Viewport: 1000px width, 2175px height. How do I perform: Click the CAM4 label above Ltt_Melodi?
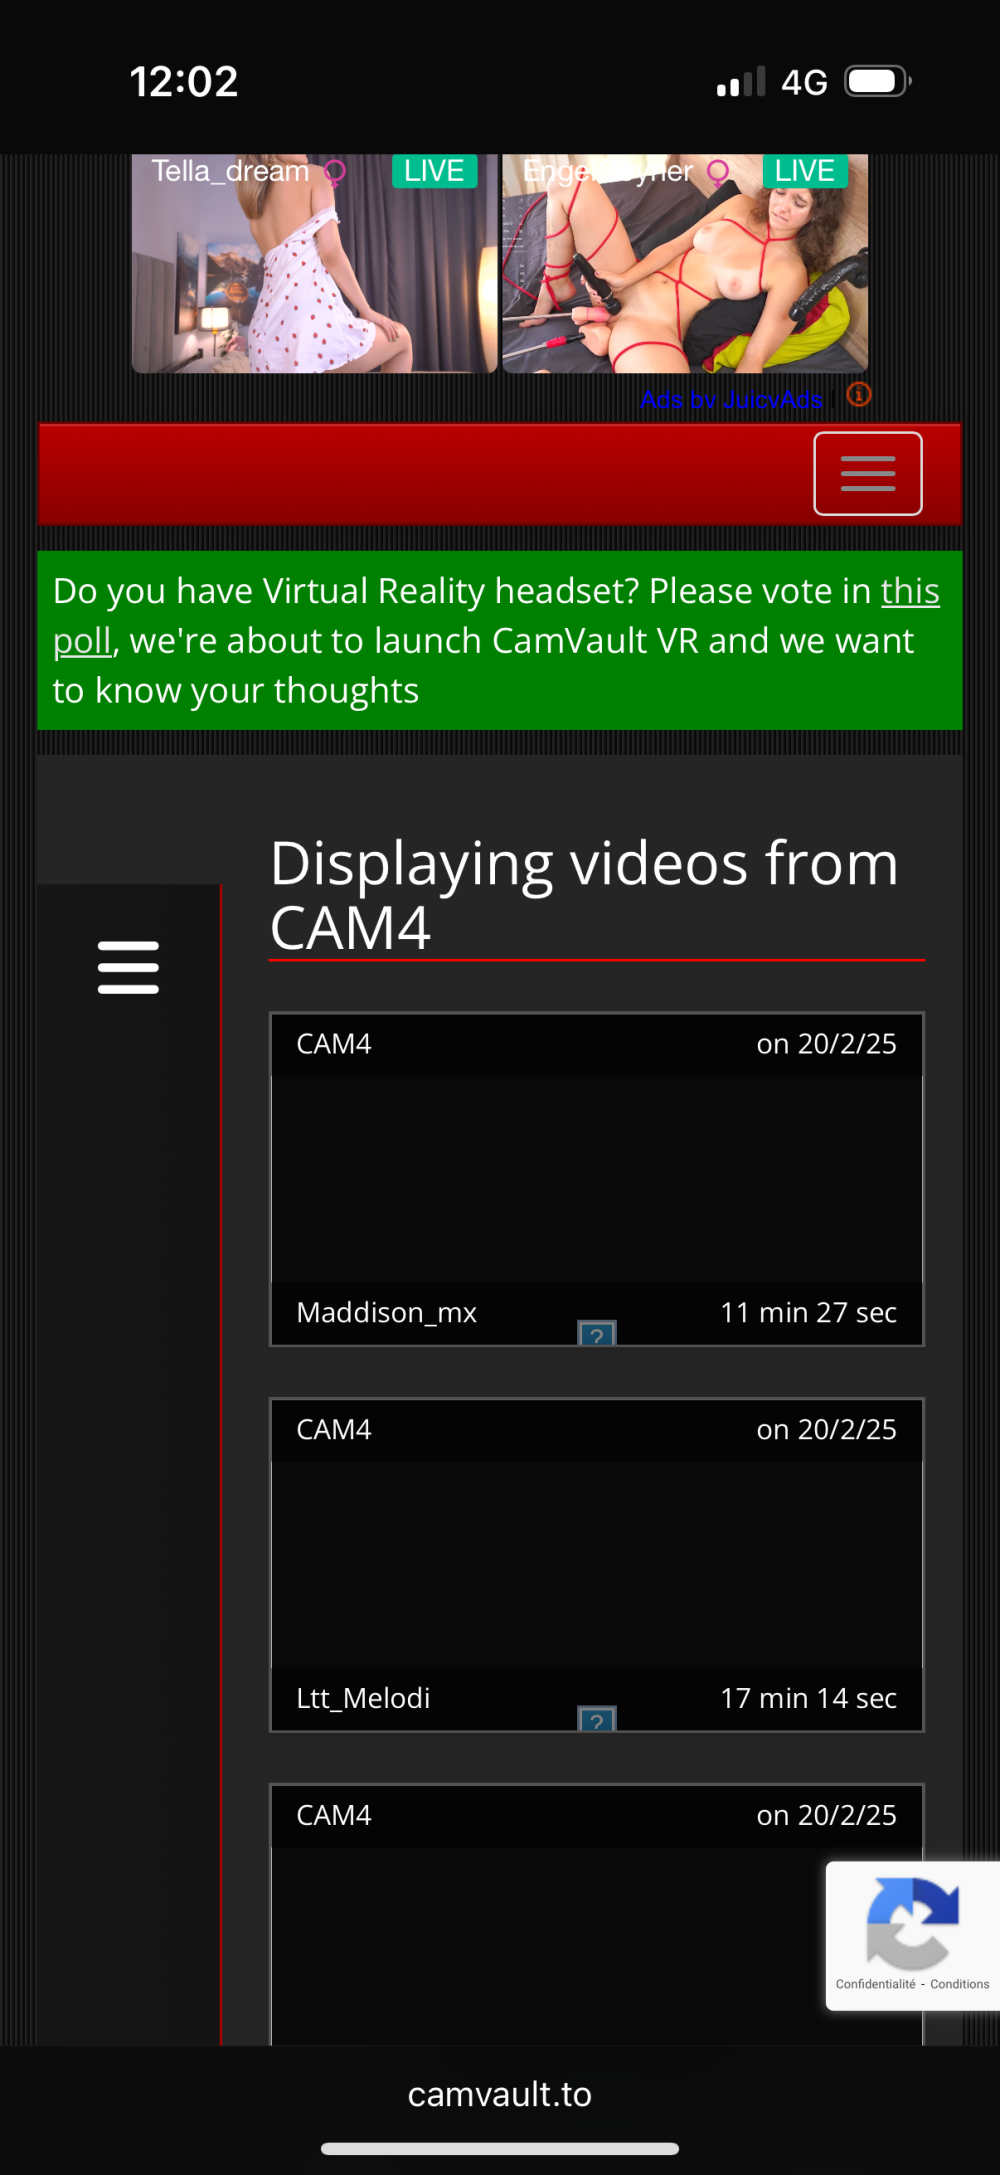pyautogui.click(x=334, y=1430)
